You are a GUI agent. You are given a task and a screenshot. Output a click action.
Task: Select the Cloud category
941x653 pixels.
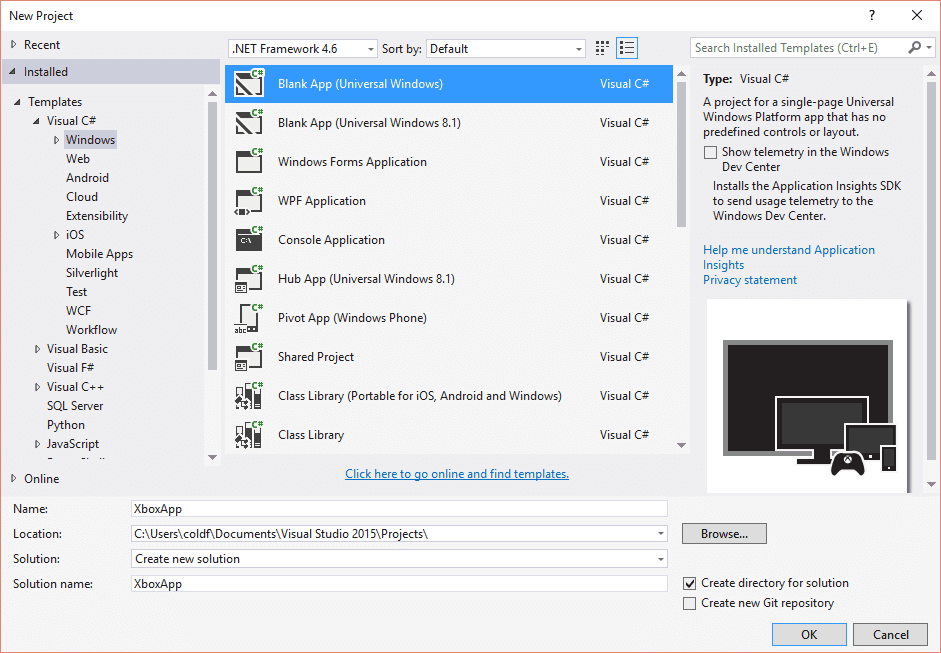point(82,197)
